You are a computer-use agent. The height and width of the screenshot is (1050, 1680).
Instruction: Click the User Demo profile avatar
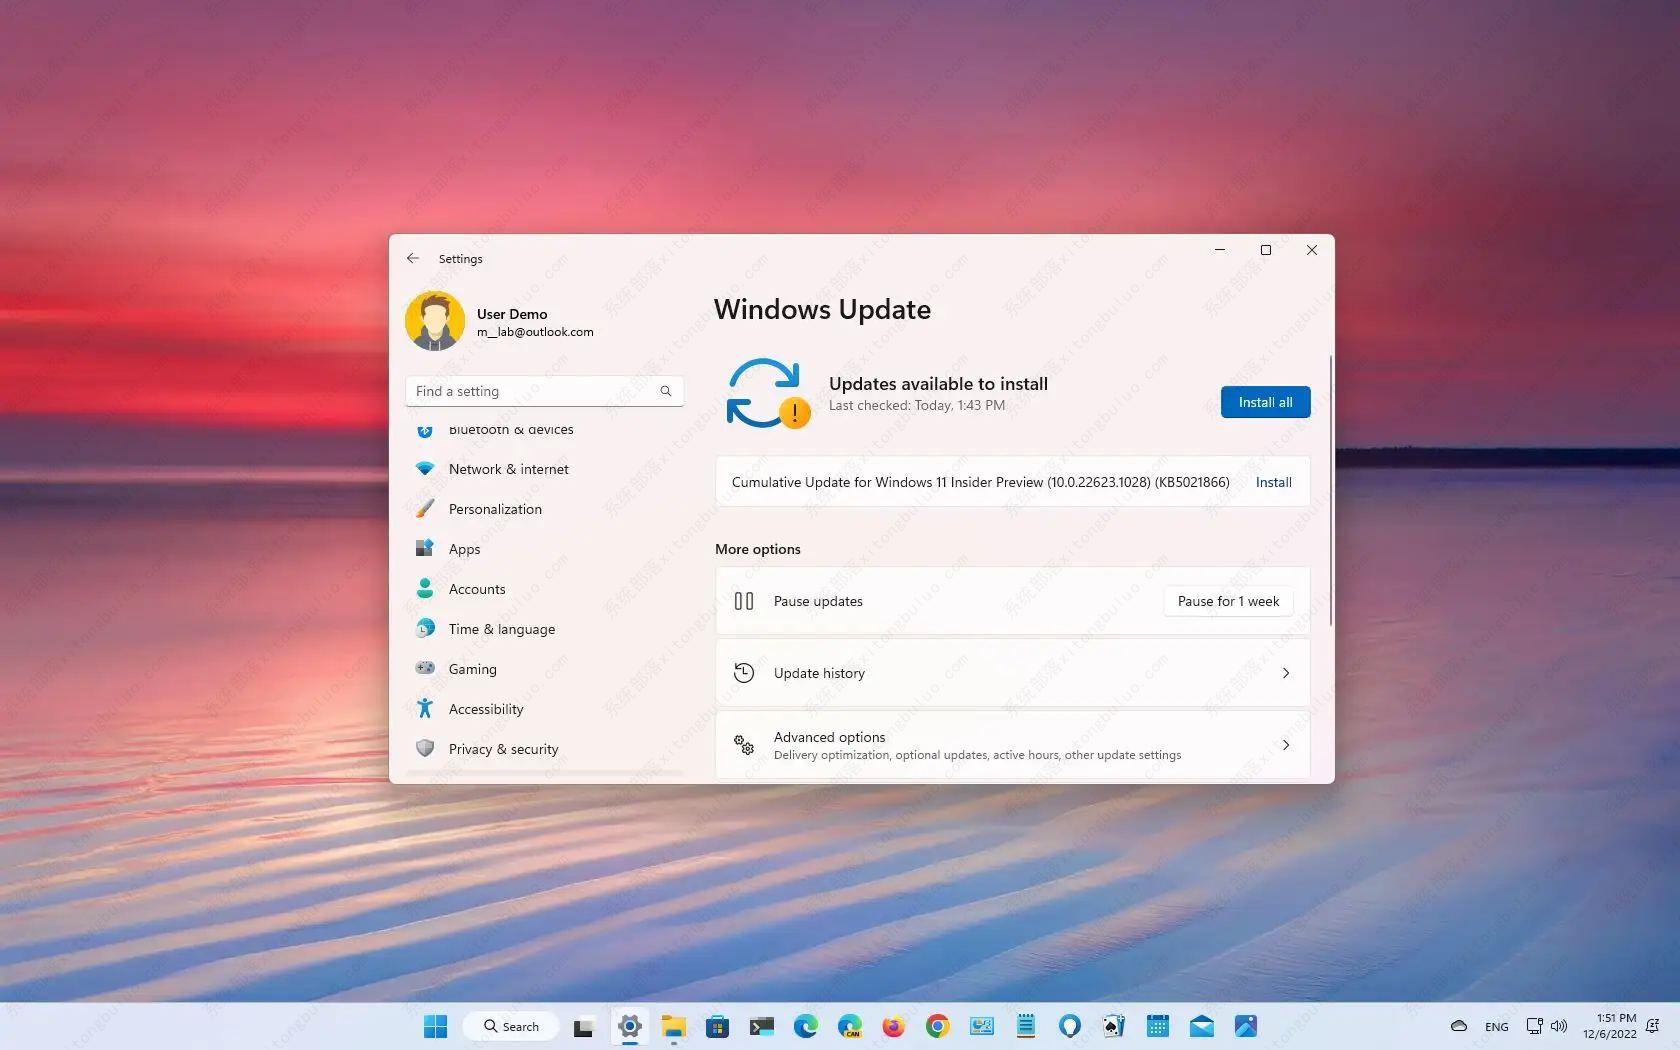pos(435,320)
